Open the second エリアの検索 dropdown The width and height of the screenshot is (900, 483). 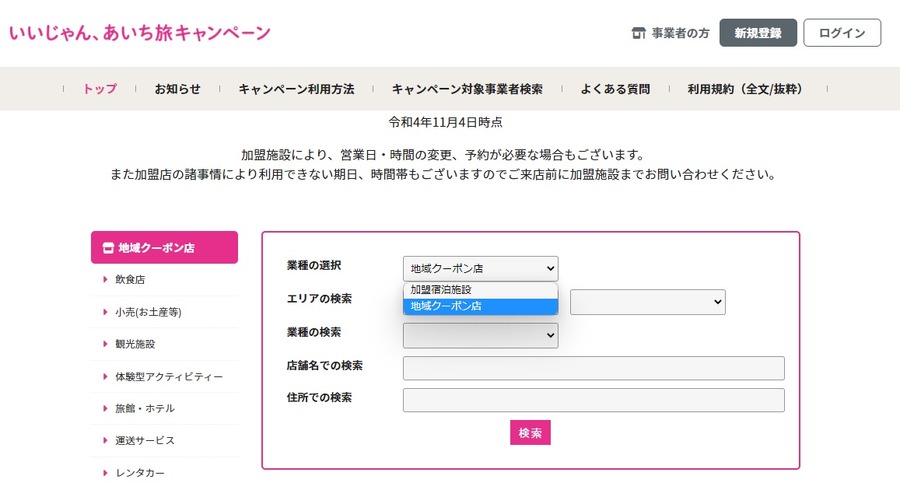[647, 302]
